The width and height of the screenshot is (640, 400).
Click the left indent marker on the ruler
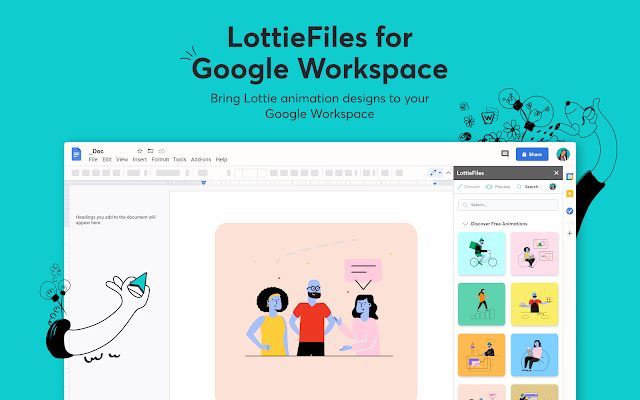pyautogui.click(x=204, y=183)
